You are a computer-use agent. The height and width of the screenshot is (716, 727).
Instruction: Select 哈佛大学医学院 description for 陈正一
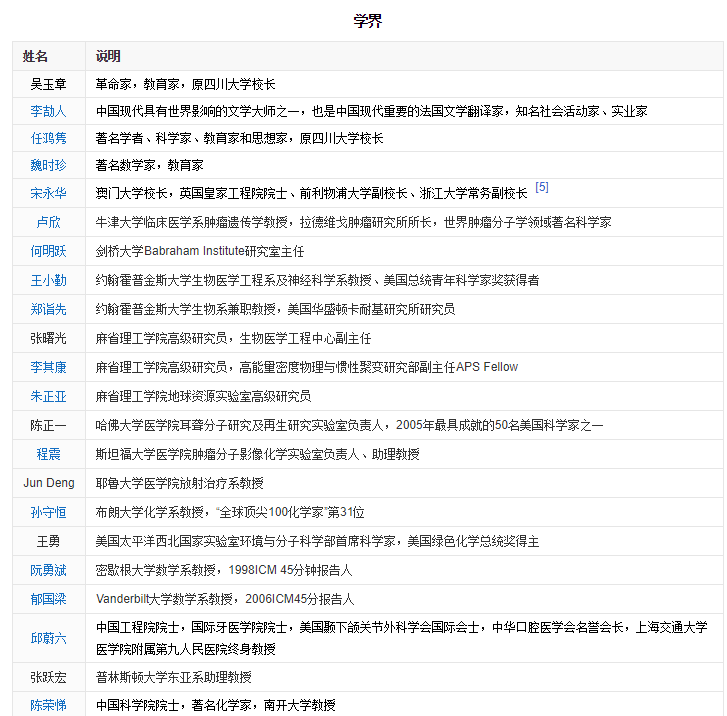(x=349, y=425)
